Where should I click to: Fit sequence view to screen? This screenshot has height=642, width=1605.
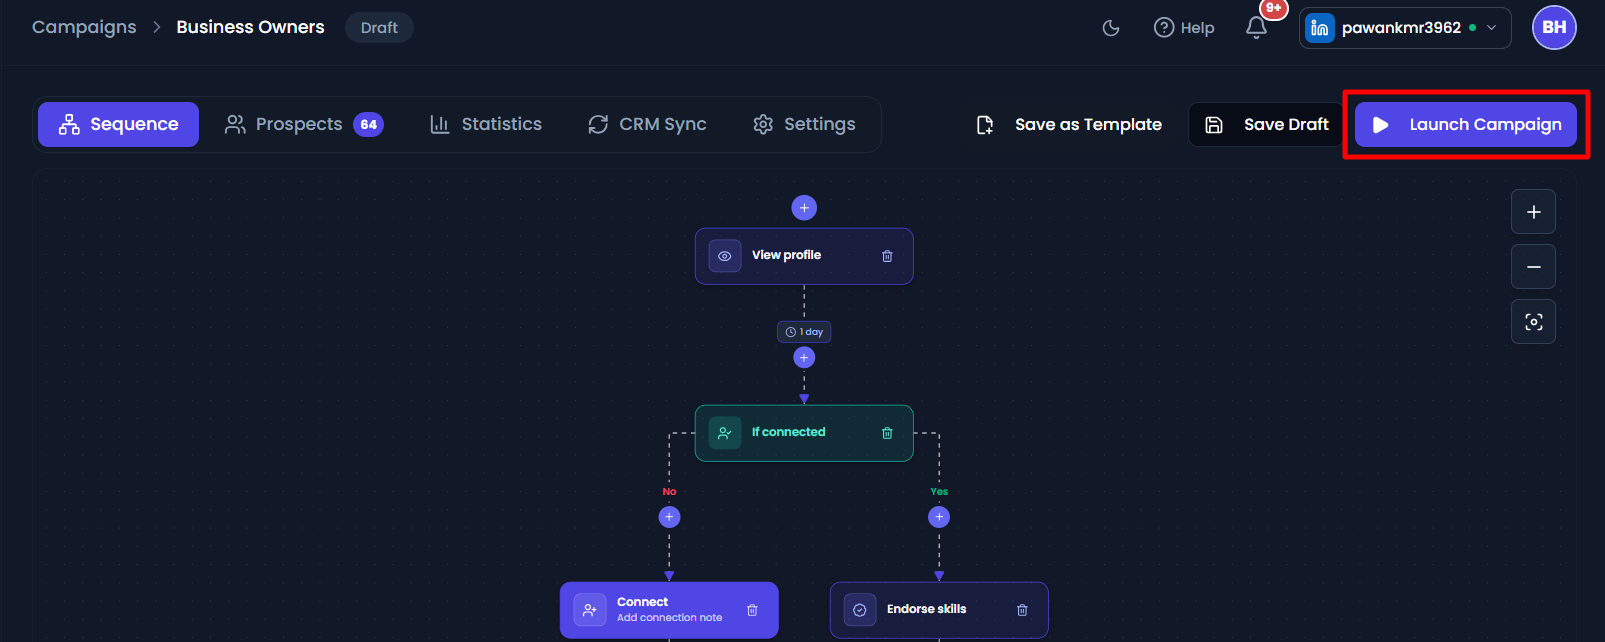click(x=1533, y=322)
